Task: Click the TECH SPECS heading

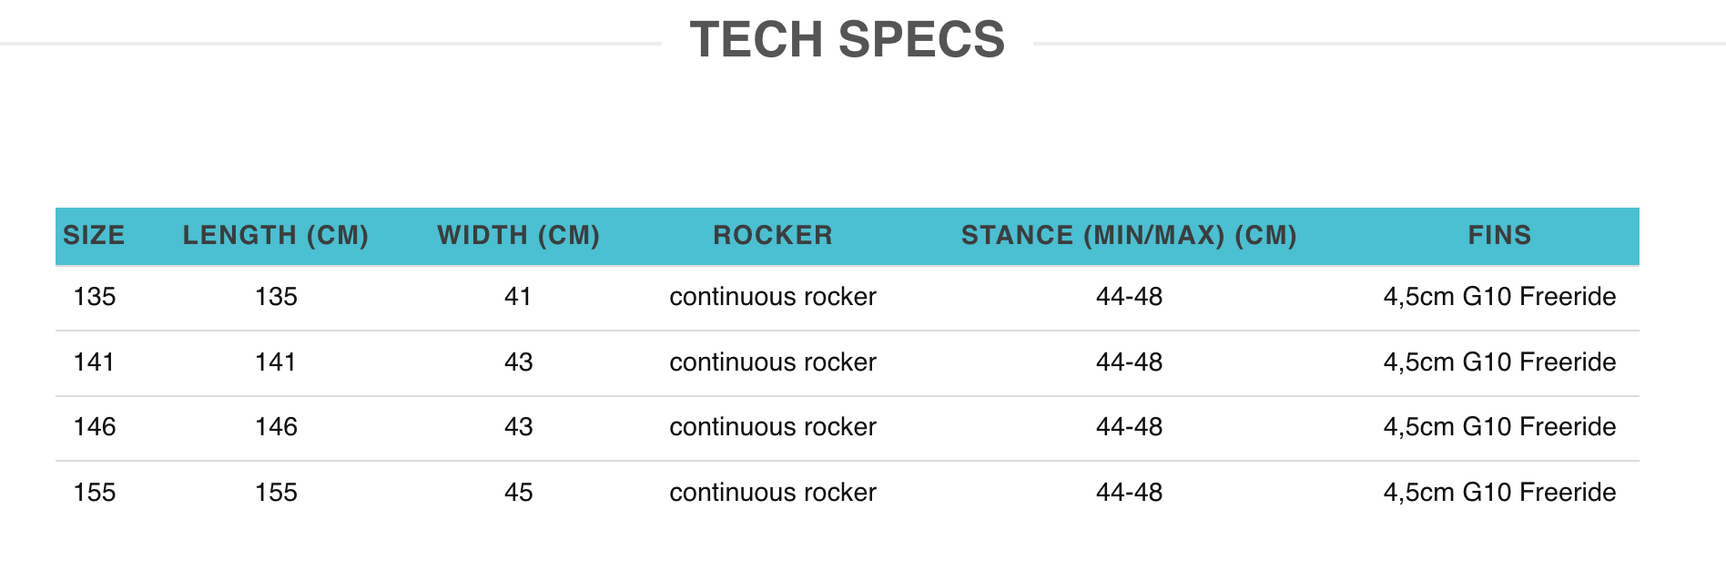Action: point(847,40)
